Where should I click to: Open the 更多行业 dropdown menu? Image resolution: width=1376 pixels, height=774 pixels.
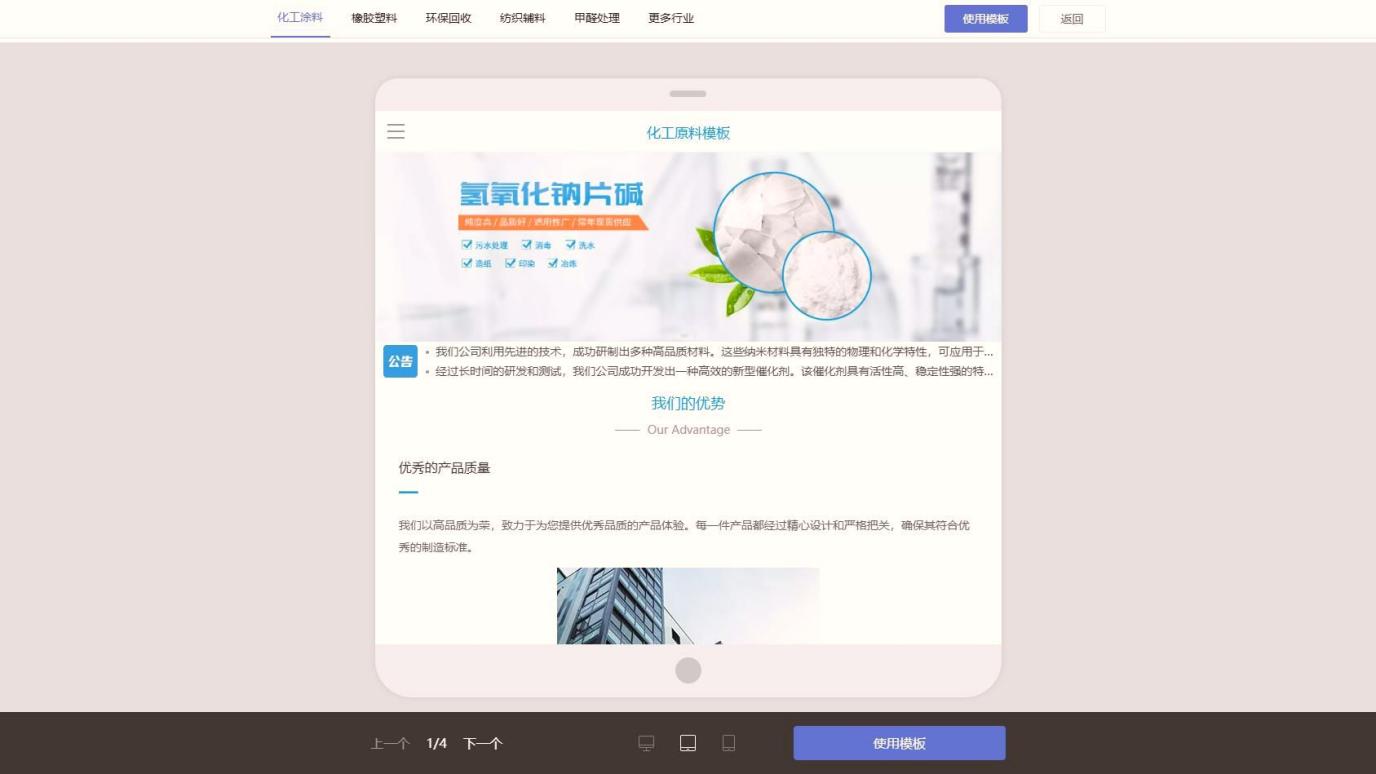coord(669,17)
